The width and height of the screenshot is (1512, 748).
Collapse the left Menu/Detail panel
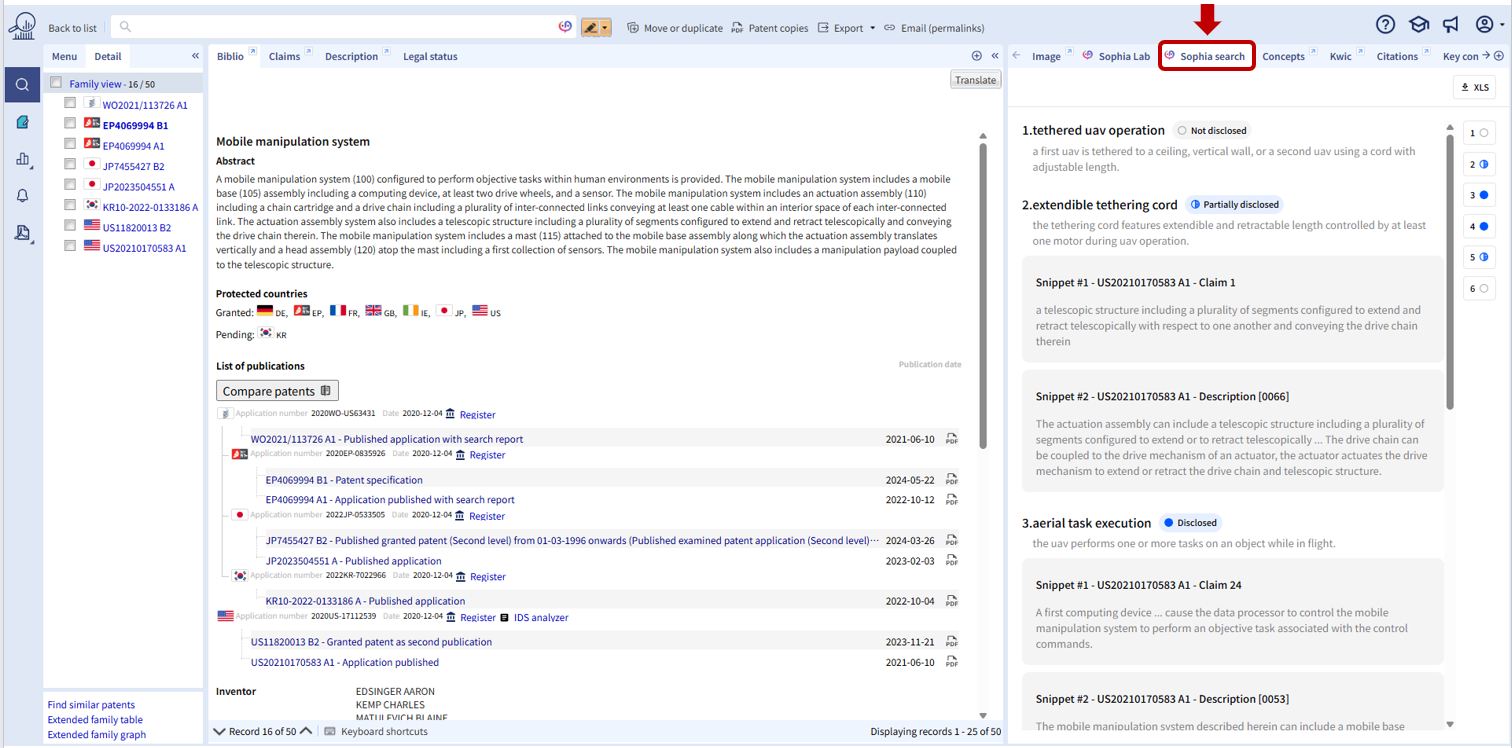(195, 57)
